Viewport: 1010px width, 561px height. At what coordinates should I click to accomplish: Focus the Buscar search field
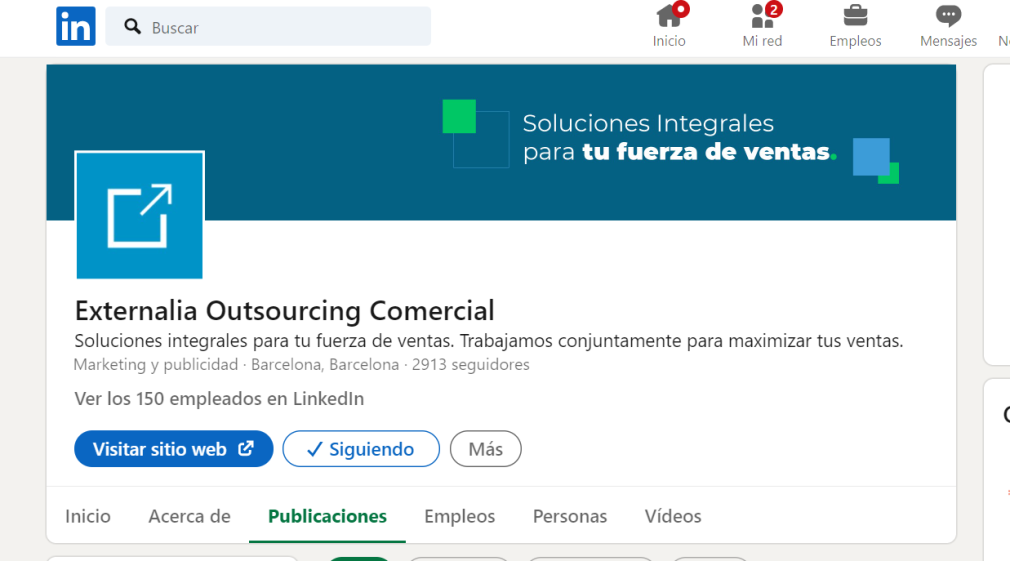(268, 26)
